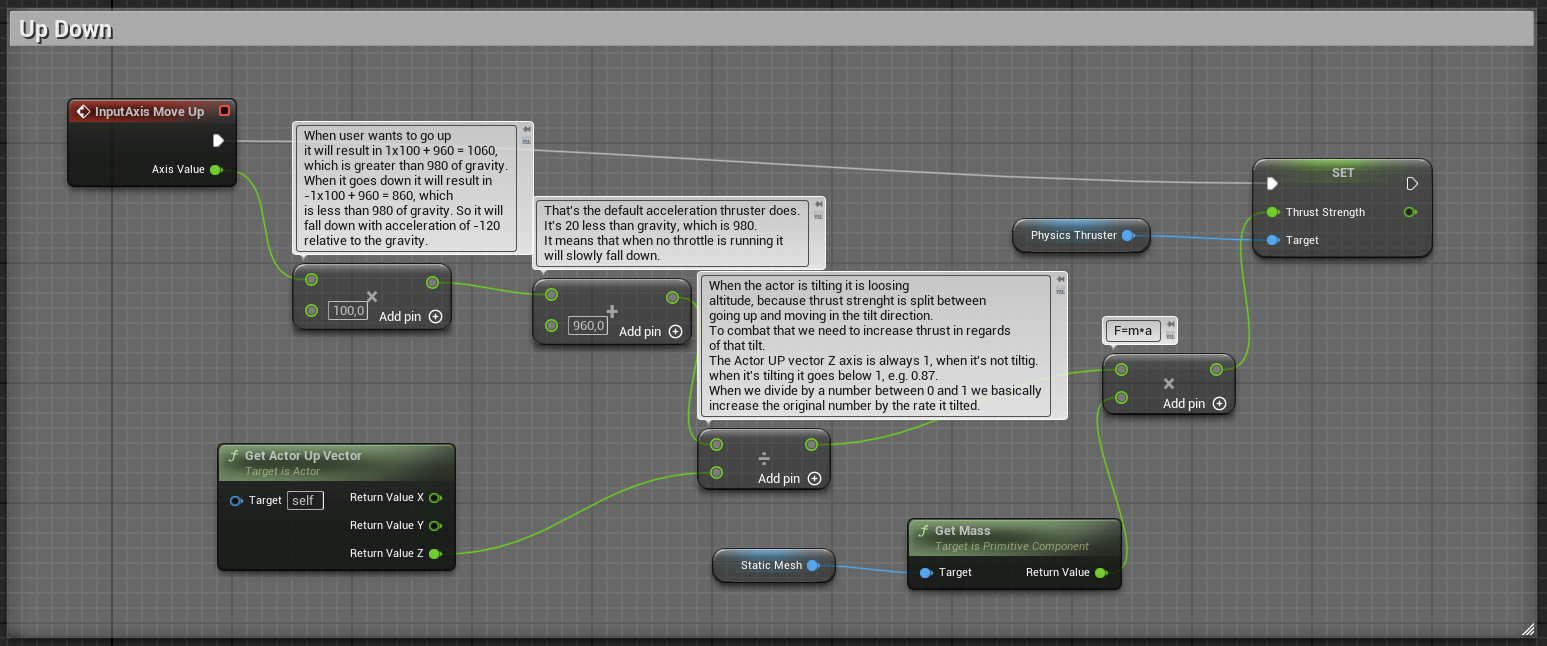
Task: Click the output pin of the divide node
Action: (x=811, y=445)
